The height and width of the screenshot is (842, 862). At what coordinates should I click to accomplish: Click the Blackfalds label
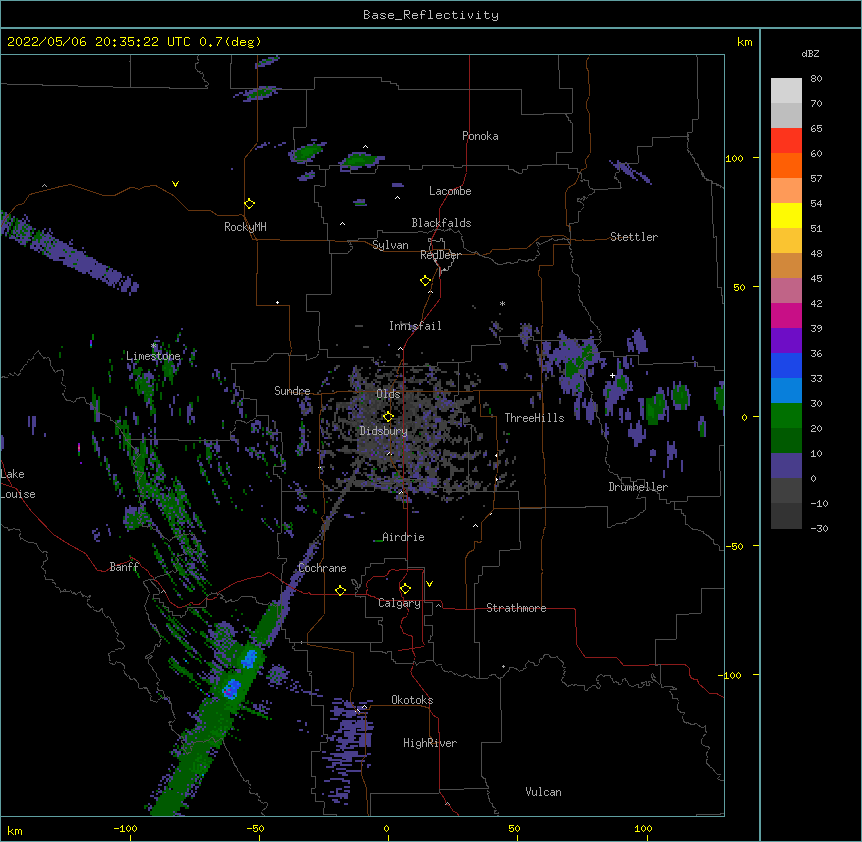pyautogui.click(x=441, y=223)
